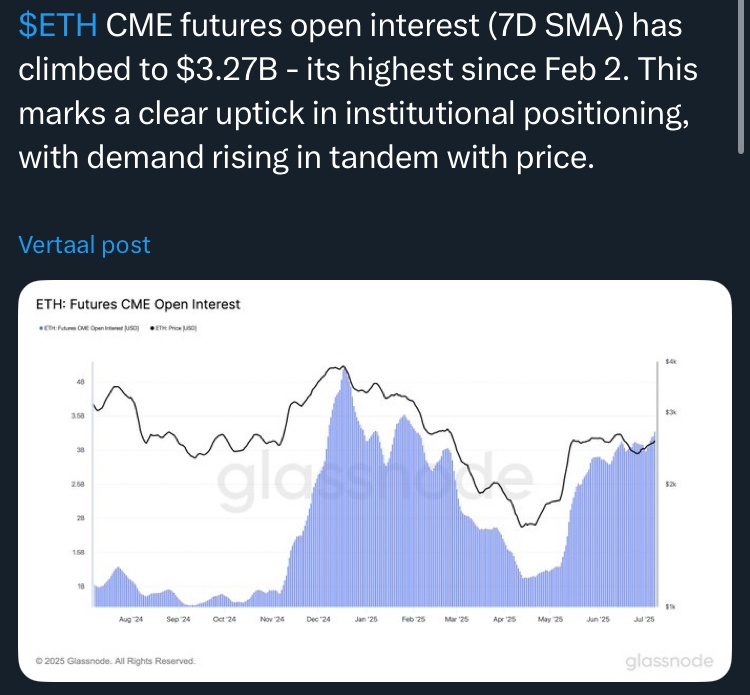Click the glassnode logo in chart footer

pos(669,661)
